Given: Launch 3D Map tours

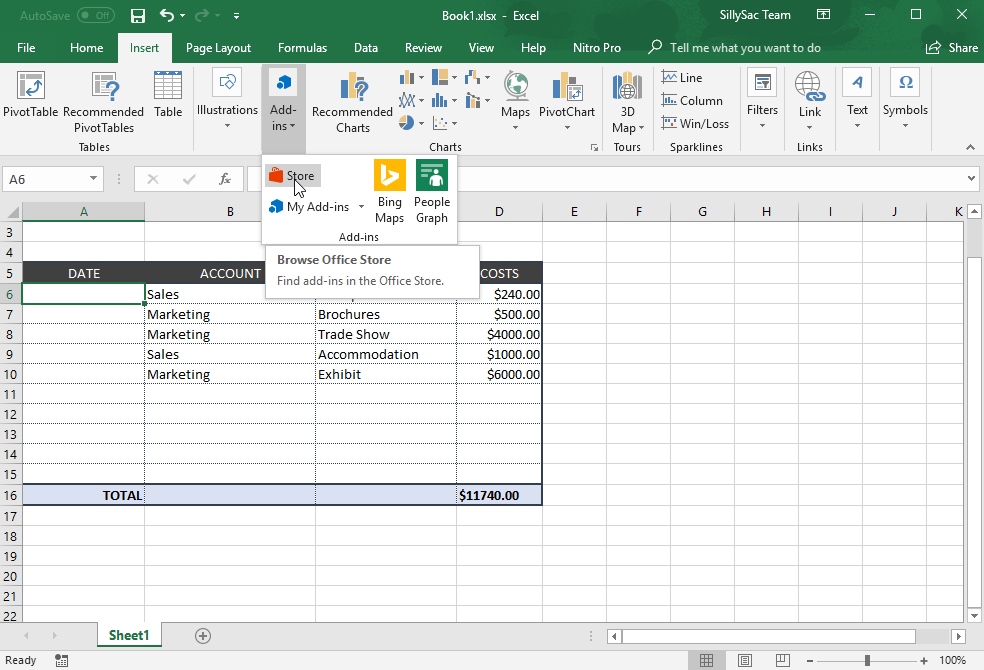Looking at the screenshot, I should pos(628,103).
